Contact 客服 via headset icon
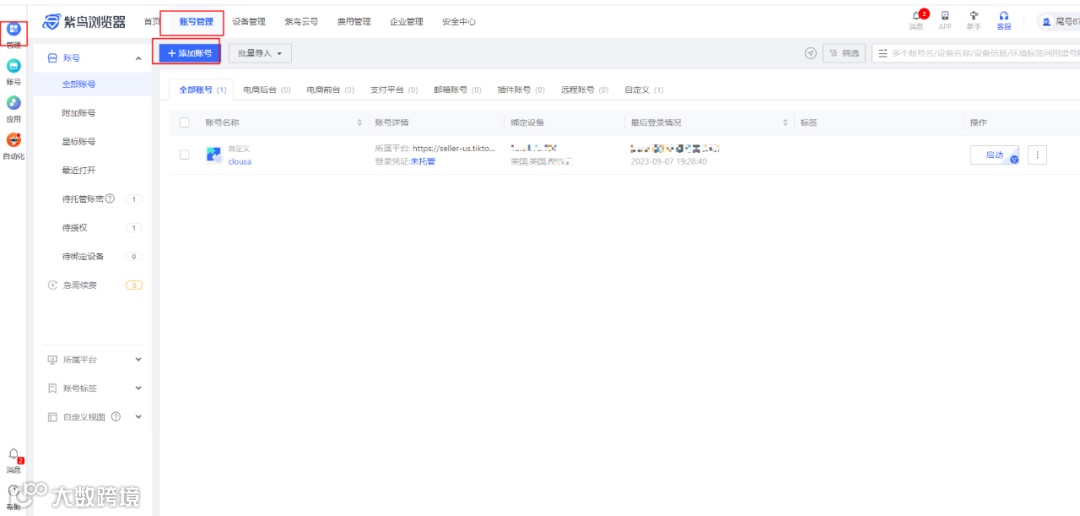Image resolution: width=1080 pixels, height=516 pixels. click(x=1004, y=20)
